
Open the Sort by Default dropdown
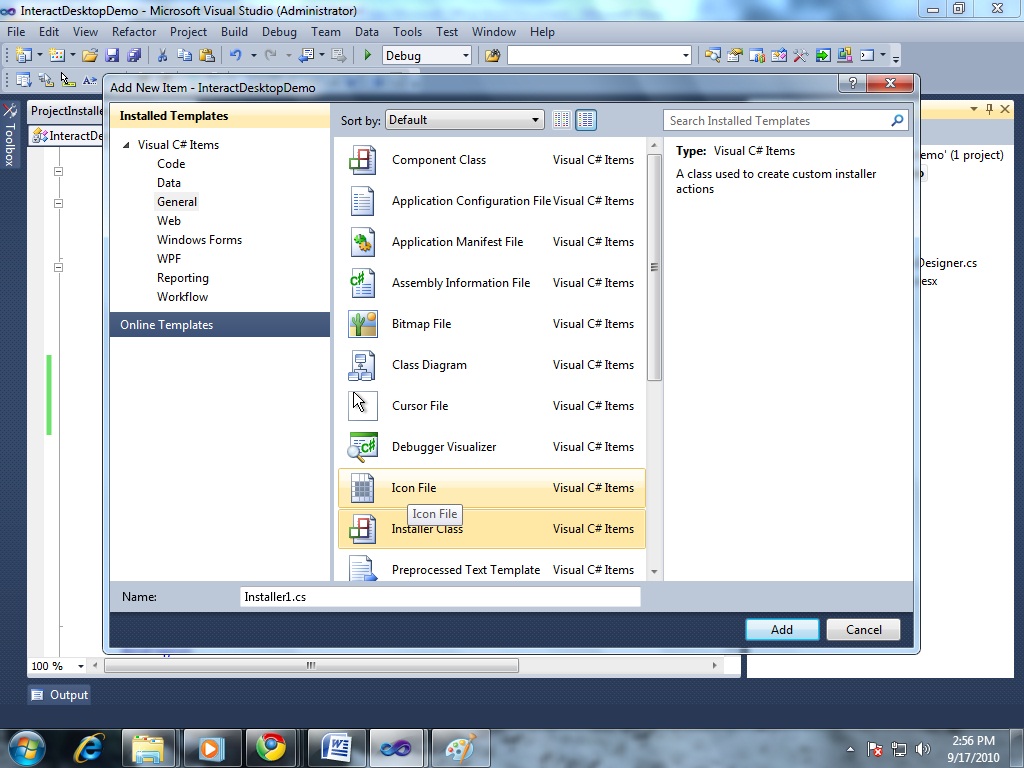click(x=464, y=120)
